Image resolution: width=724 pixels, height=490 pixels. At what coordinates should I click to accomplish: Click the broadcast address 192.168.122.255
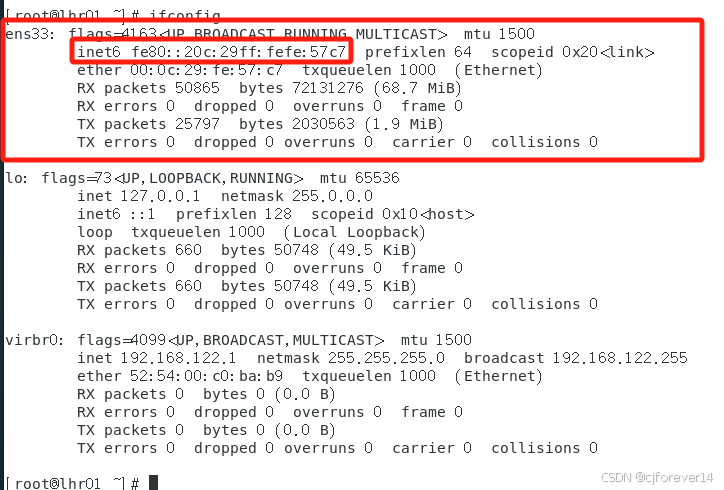[619, 358]
